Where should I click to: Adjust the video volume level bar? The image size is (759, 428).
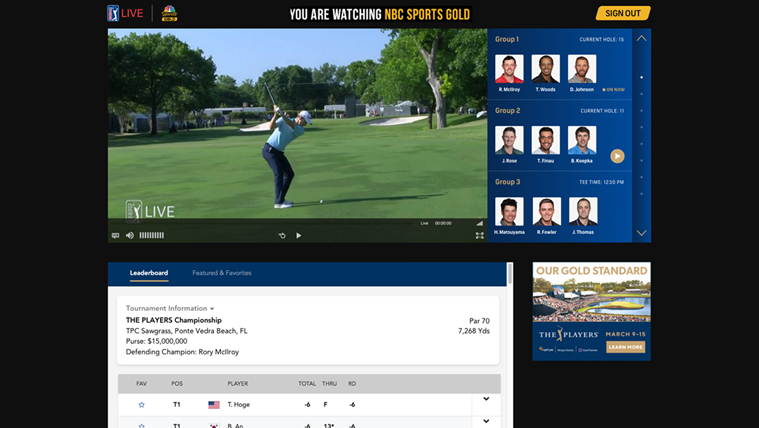click(152, 235)
